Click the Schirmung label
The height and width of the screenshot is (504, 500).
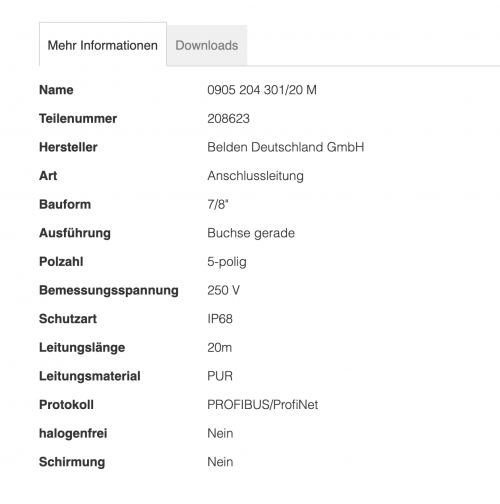pyautogui.click(x=72, y=462)
